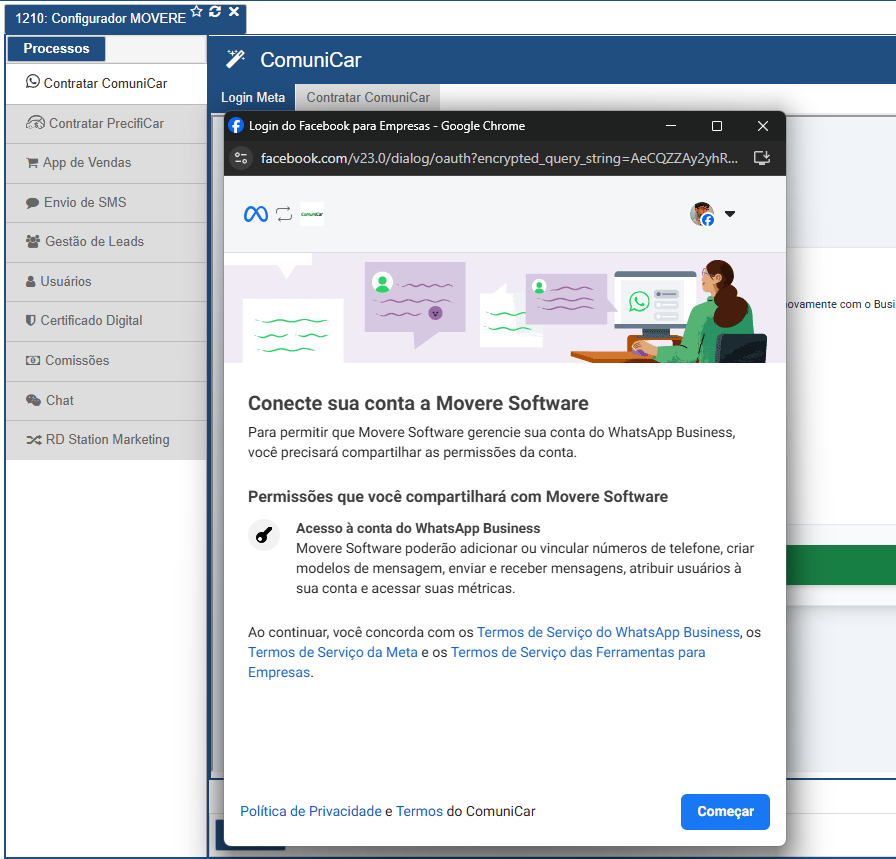896x859 pixels.
Task: Select RD Station Marketing in the sidebar
Action: click(106, 440)
